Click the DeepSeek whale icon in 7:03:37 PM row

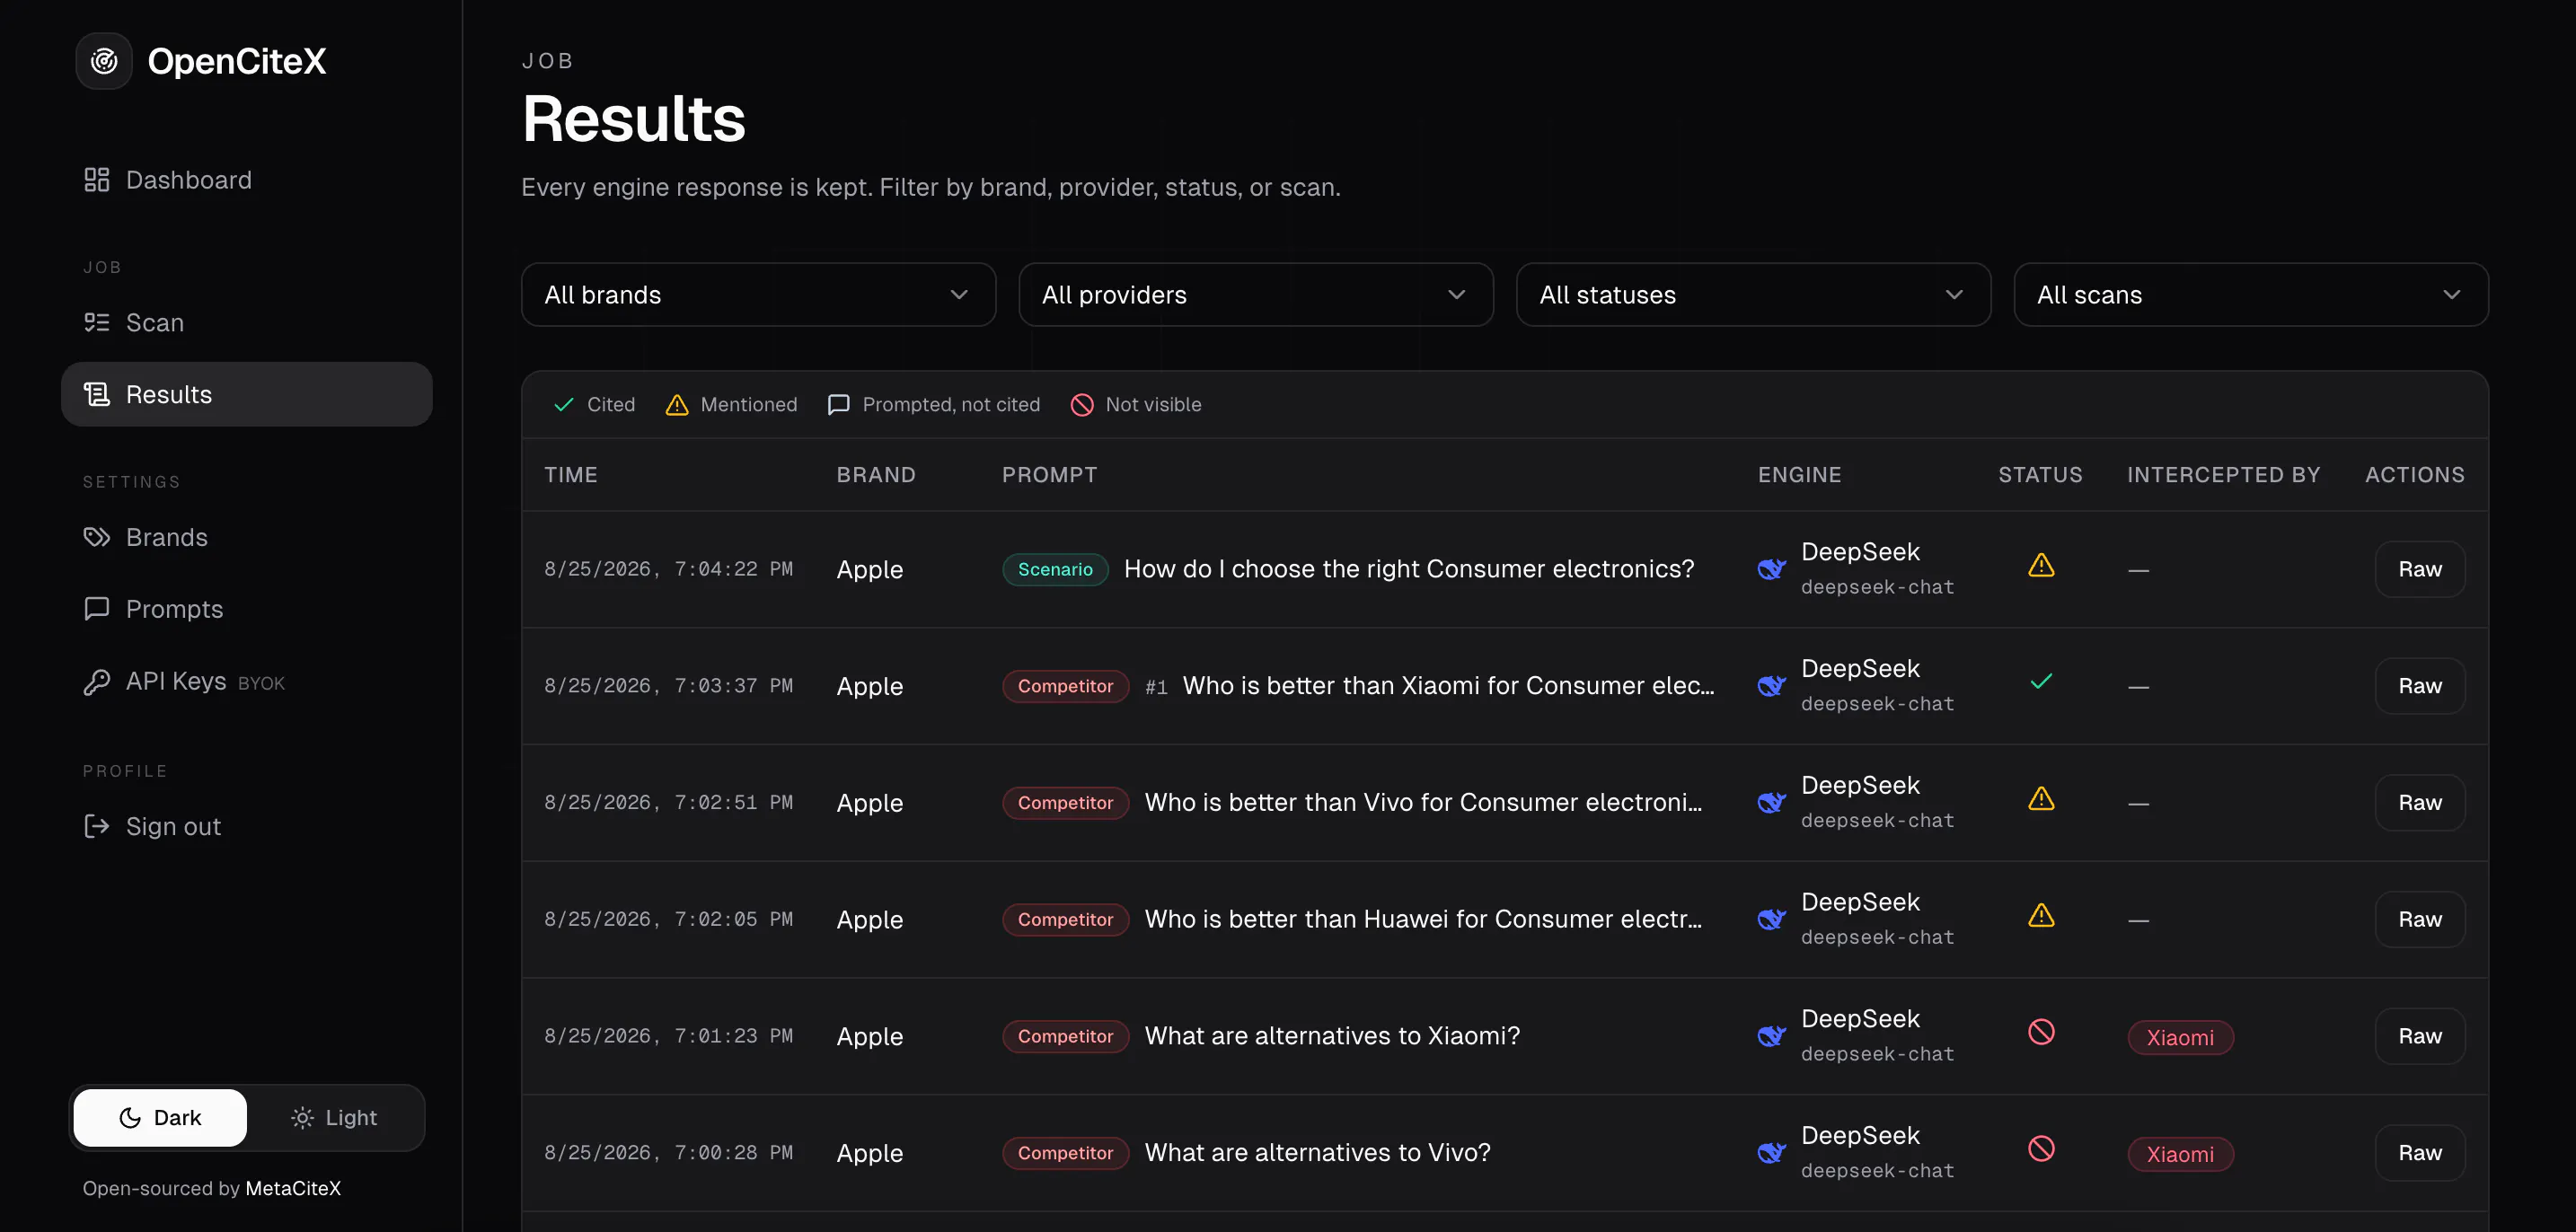pos(1772,686)
